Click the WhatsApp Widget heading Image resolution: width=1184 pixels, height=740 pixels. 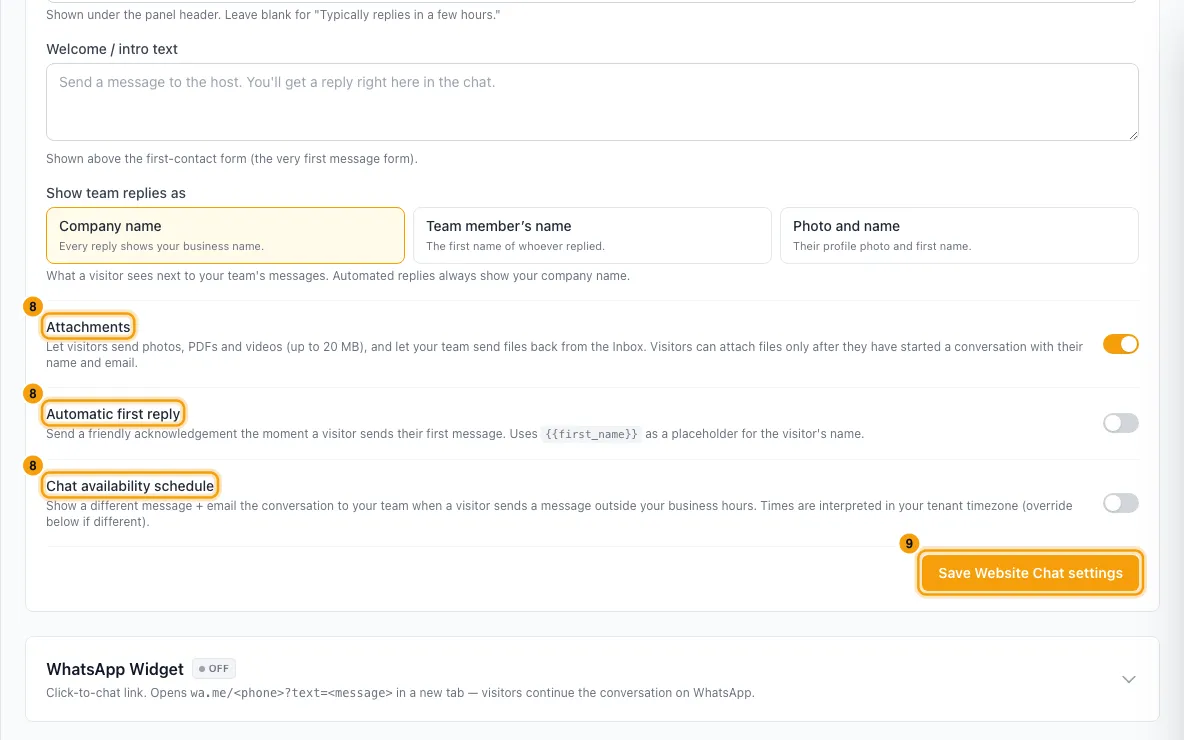(115, 669)
